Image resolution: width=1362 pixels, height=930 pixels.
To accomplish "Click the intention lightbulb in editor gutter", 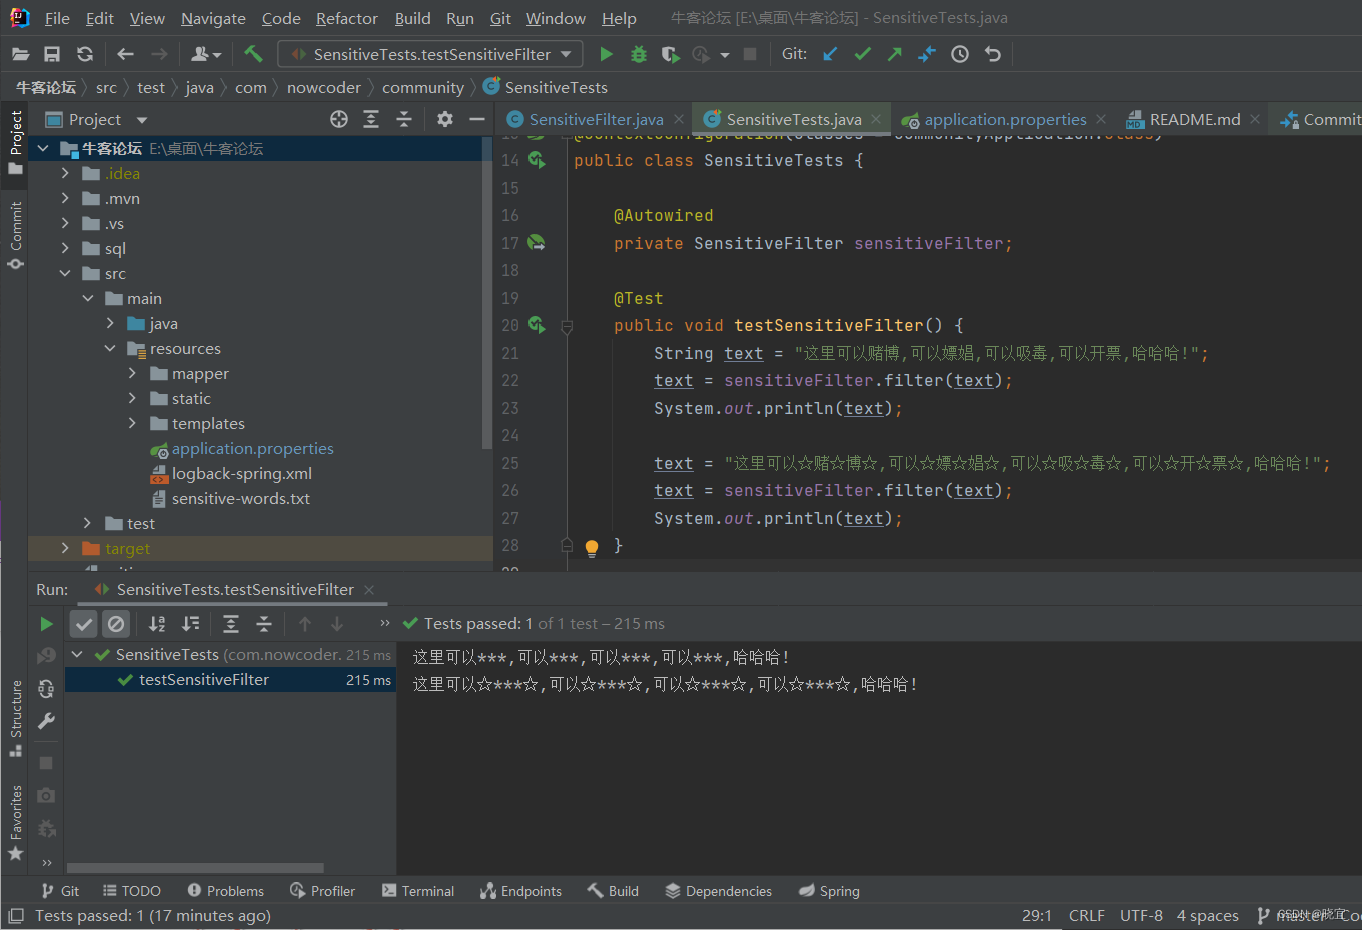I will click(x=592, y=547).
